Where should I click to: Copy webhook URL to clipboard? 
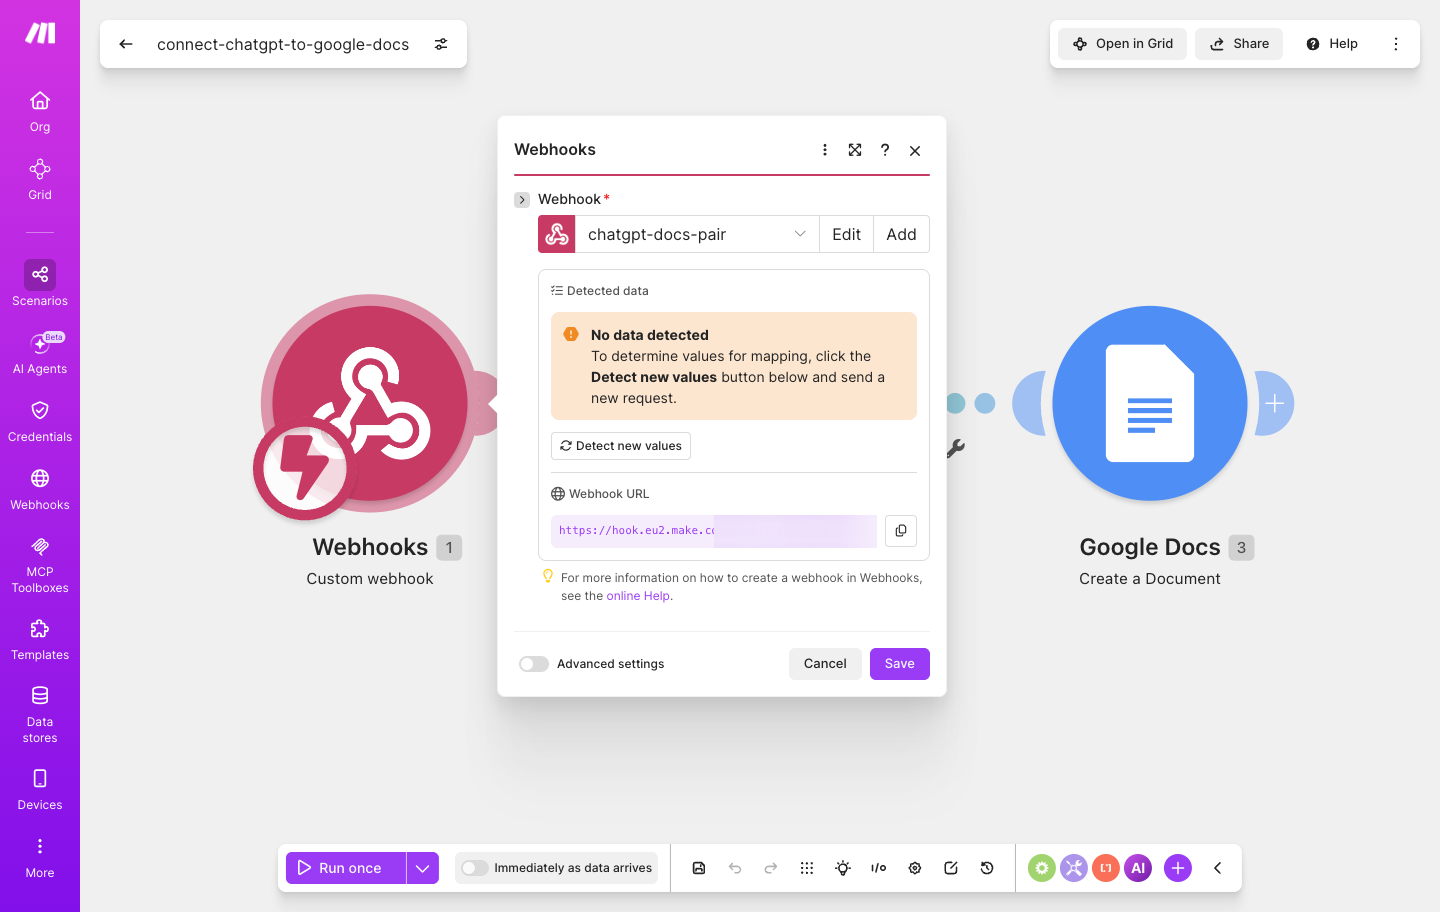(901, 531)
